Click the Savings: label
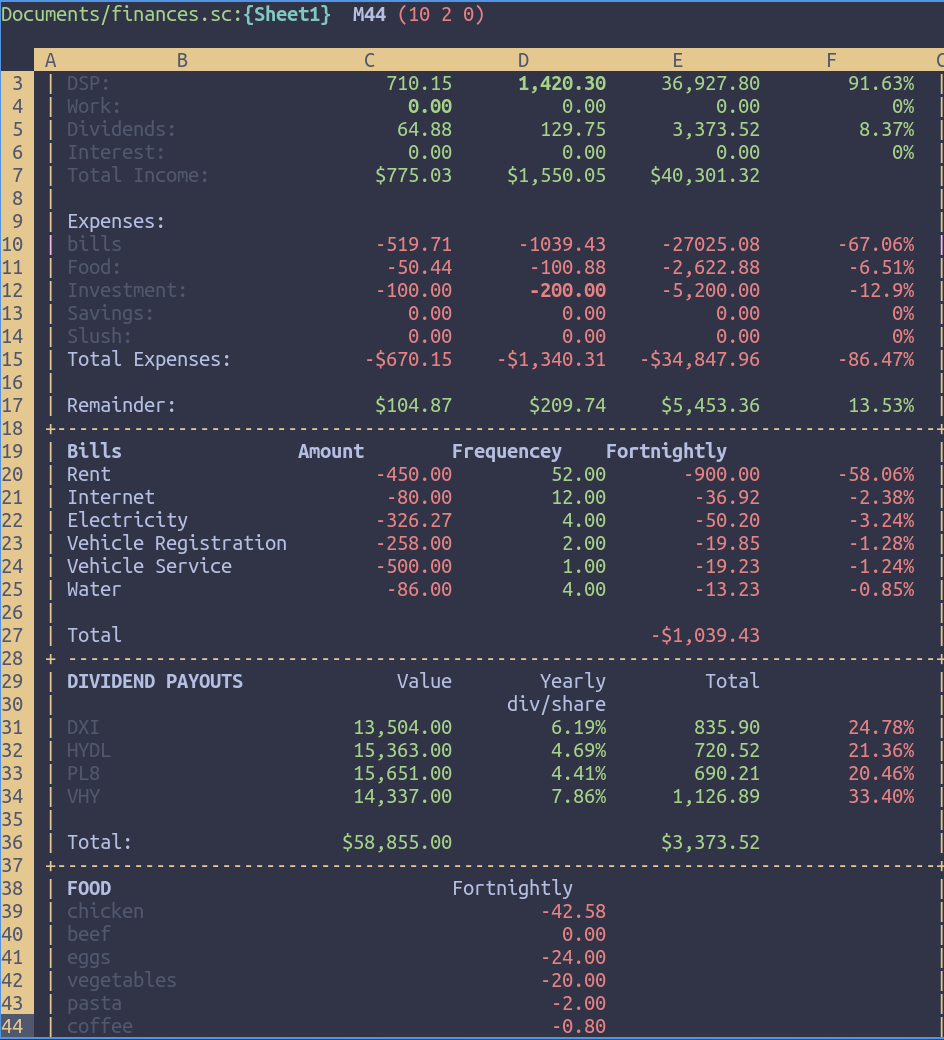 point(110,314)
